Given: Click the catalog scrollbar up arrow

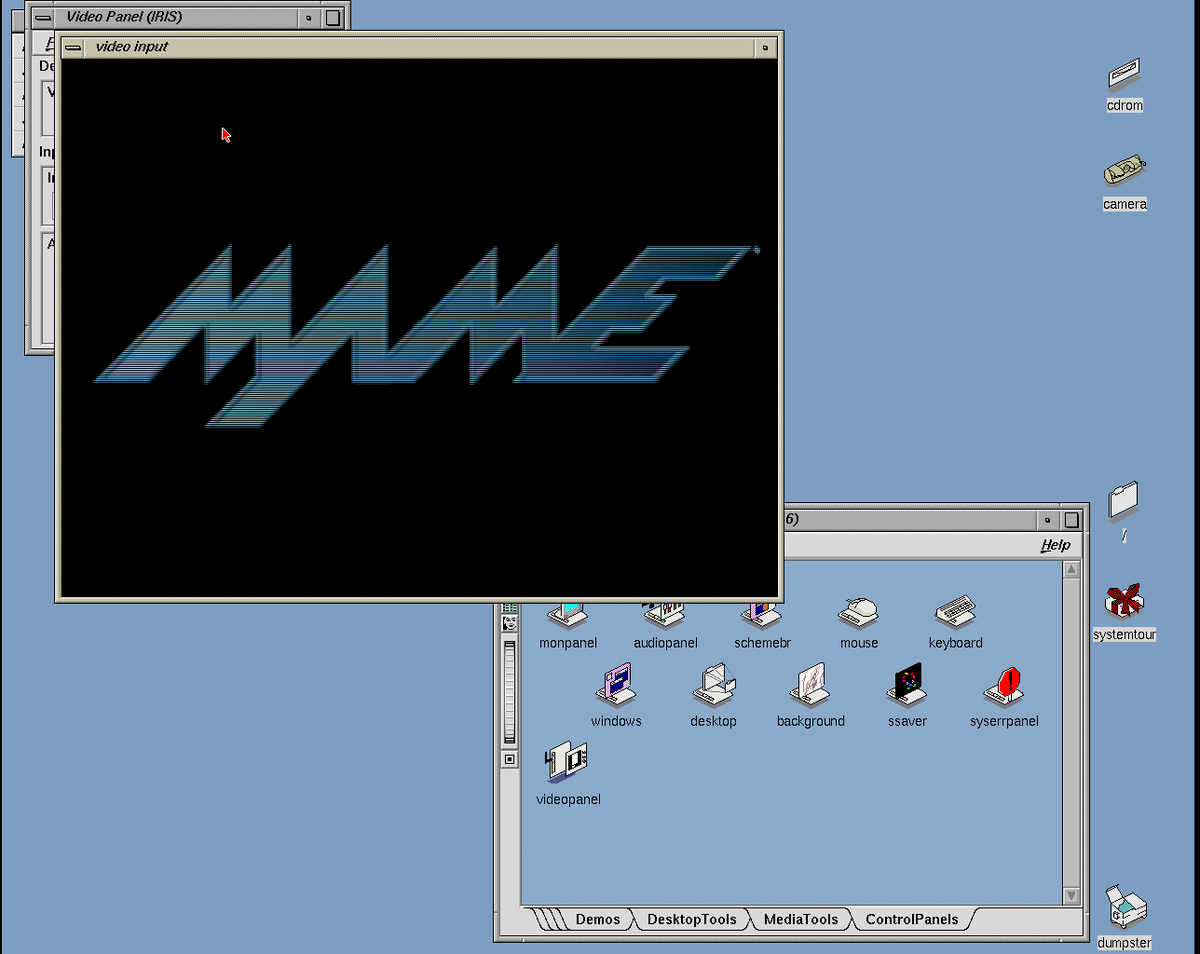Looking at the screenshot, I should [1071, 570].
